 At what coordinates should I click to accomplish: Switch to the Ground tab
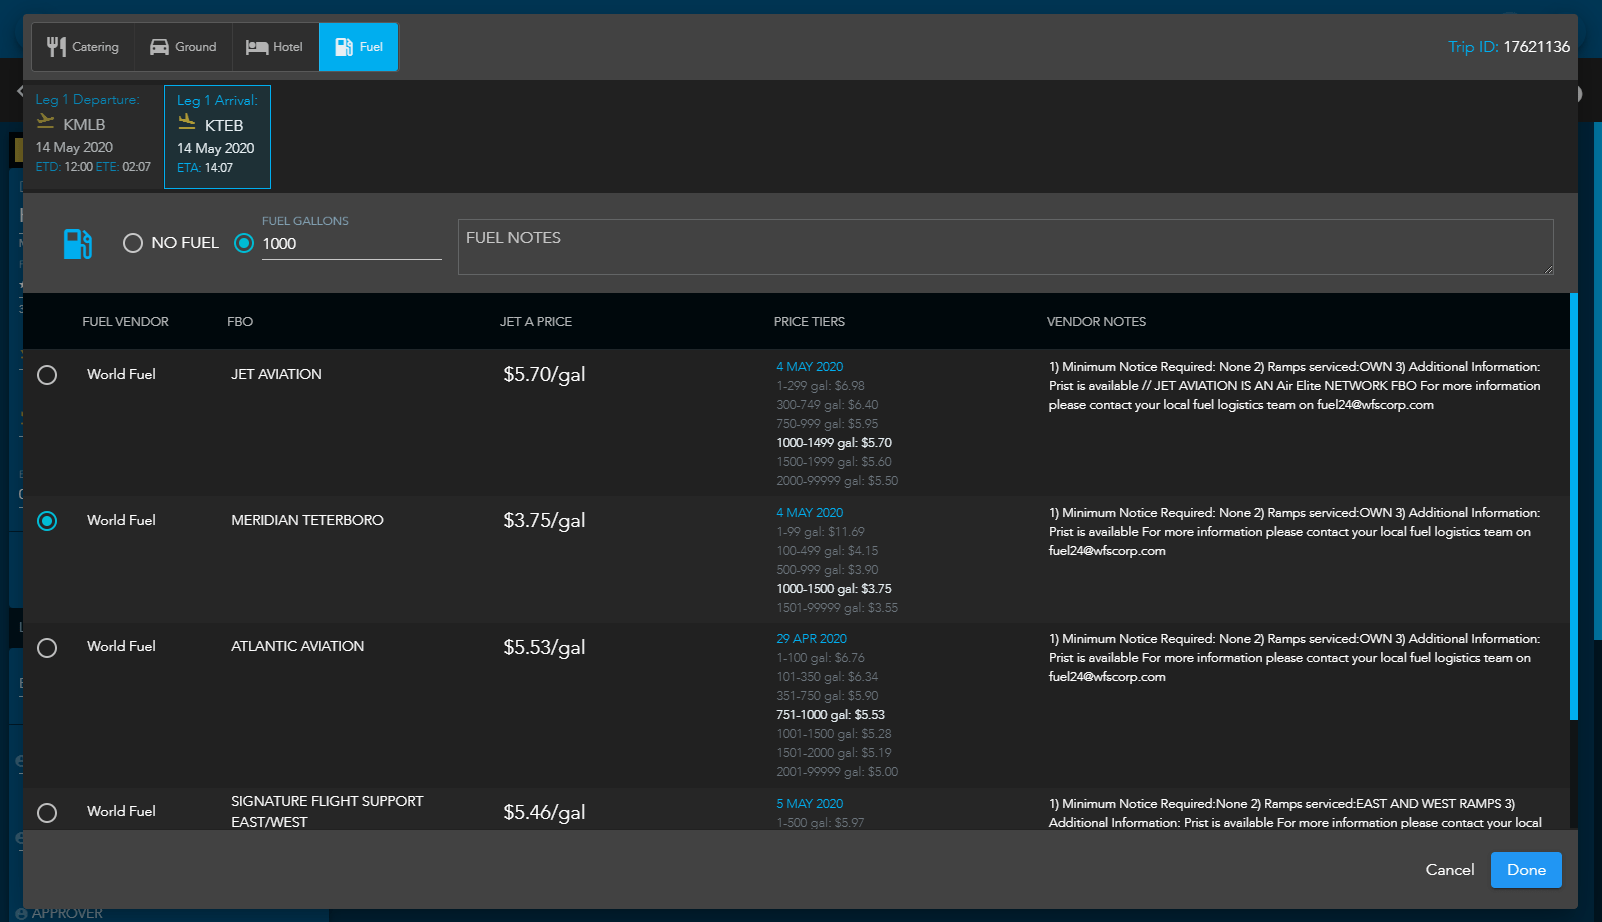click(x=183, y=47)
